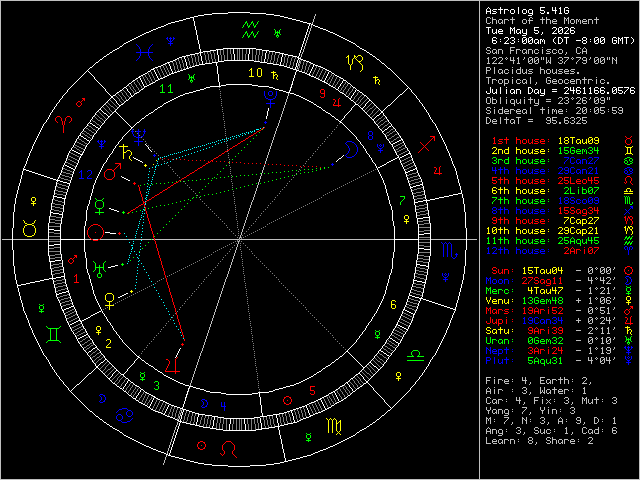Image resolution: width=640 pixels, height=480 pixels.
Task: Click the Taurus glyph on the 1st house row
Action: pos(629,141)
